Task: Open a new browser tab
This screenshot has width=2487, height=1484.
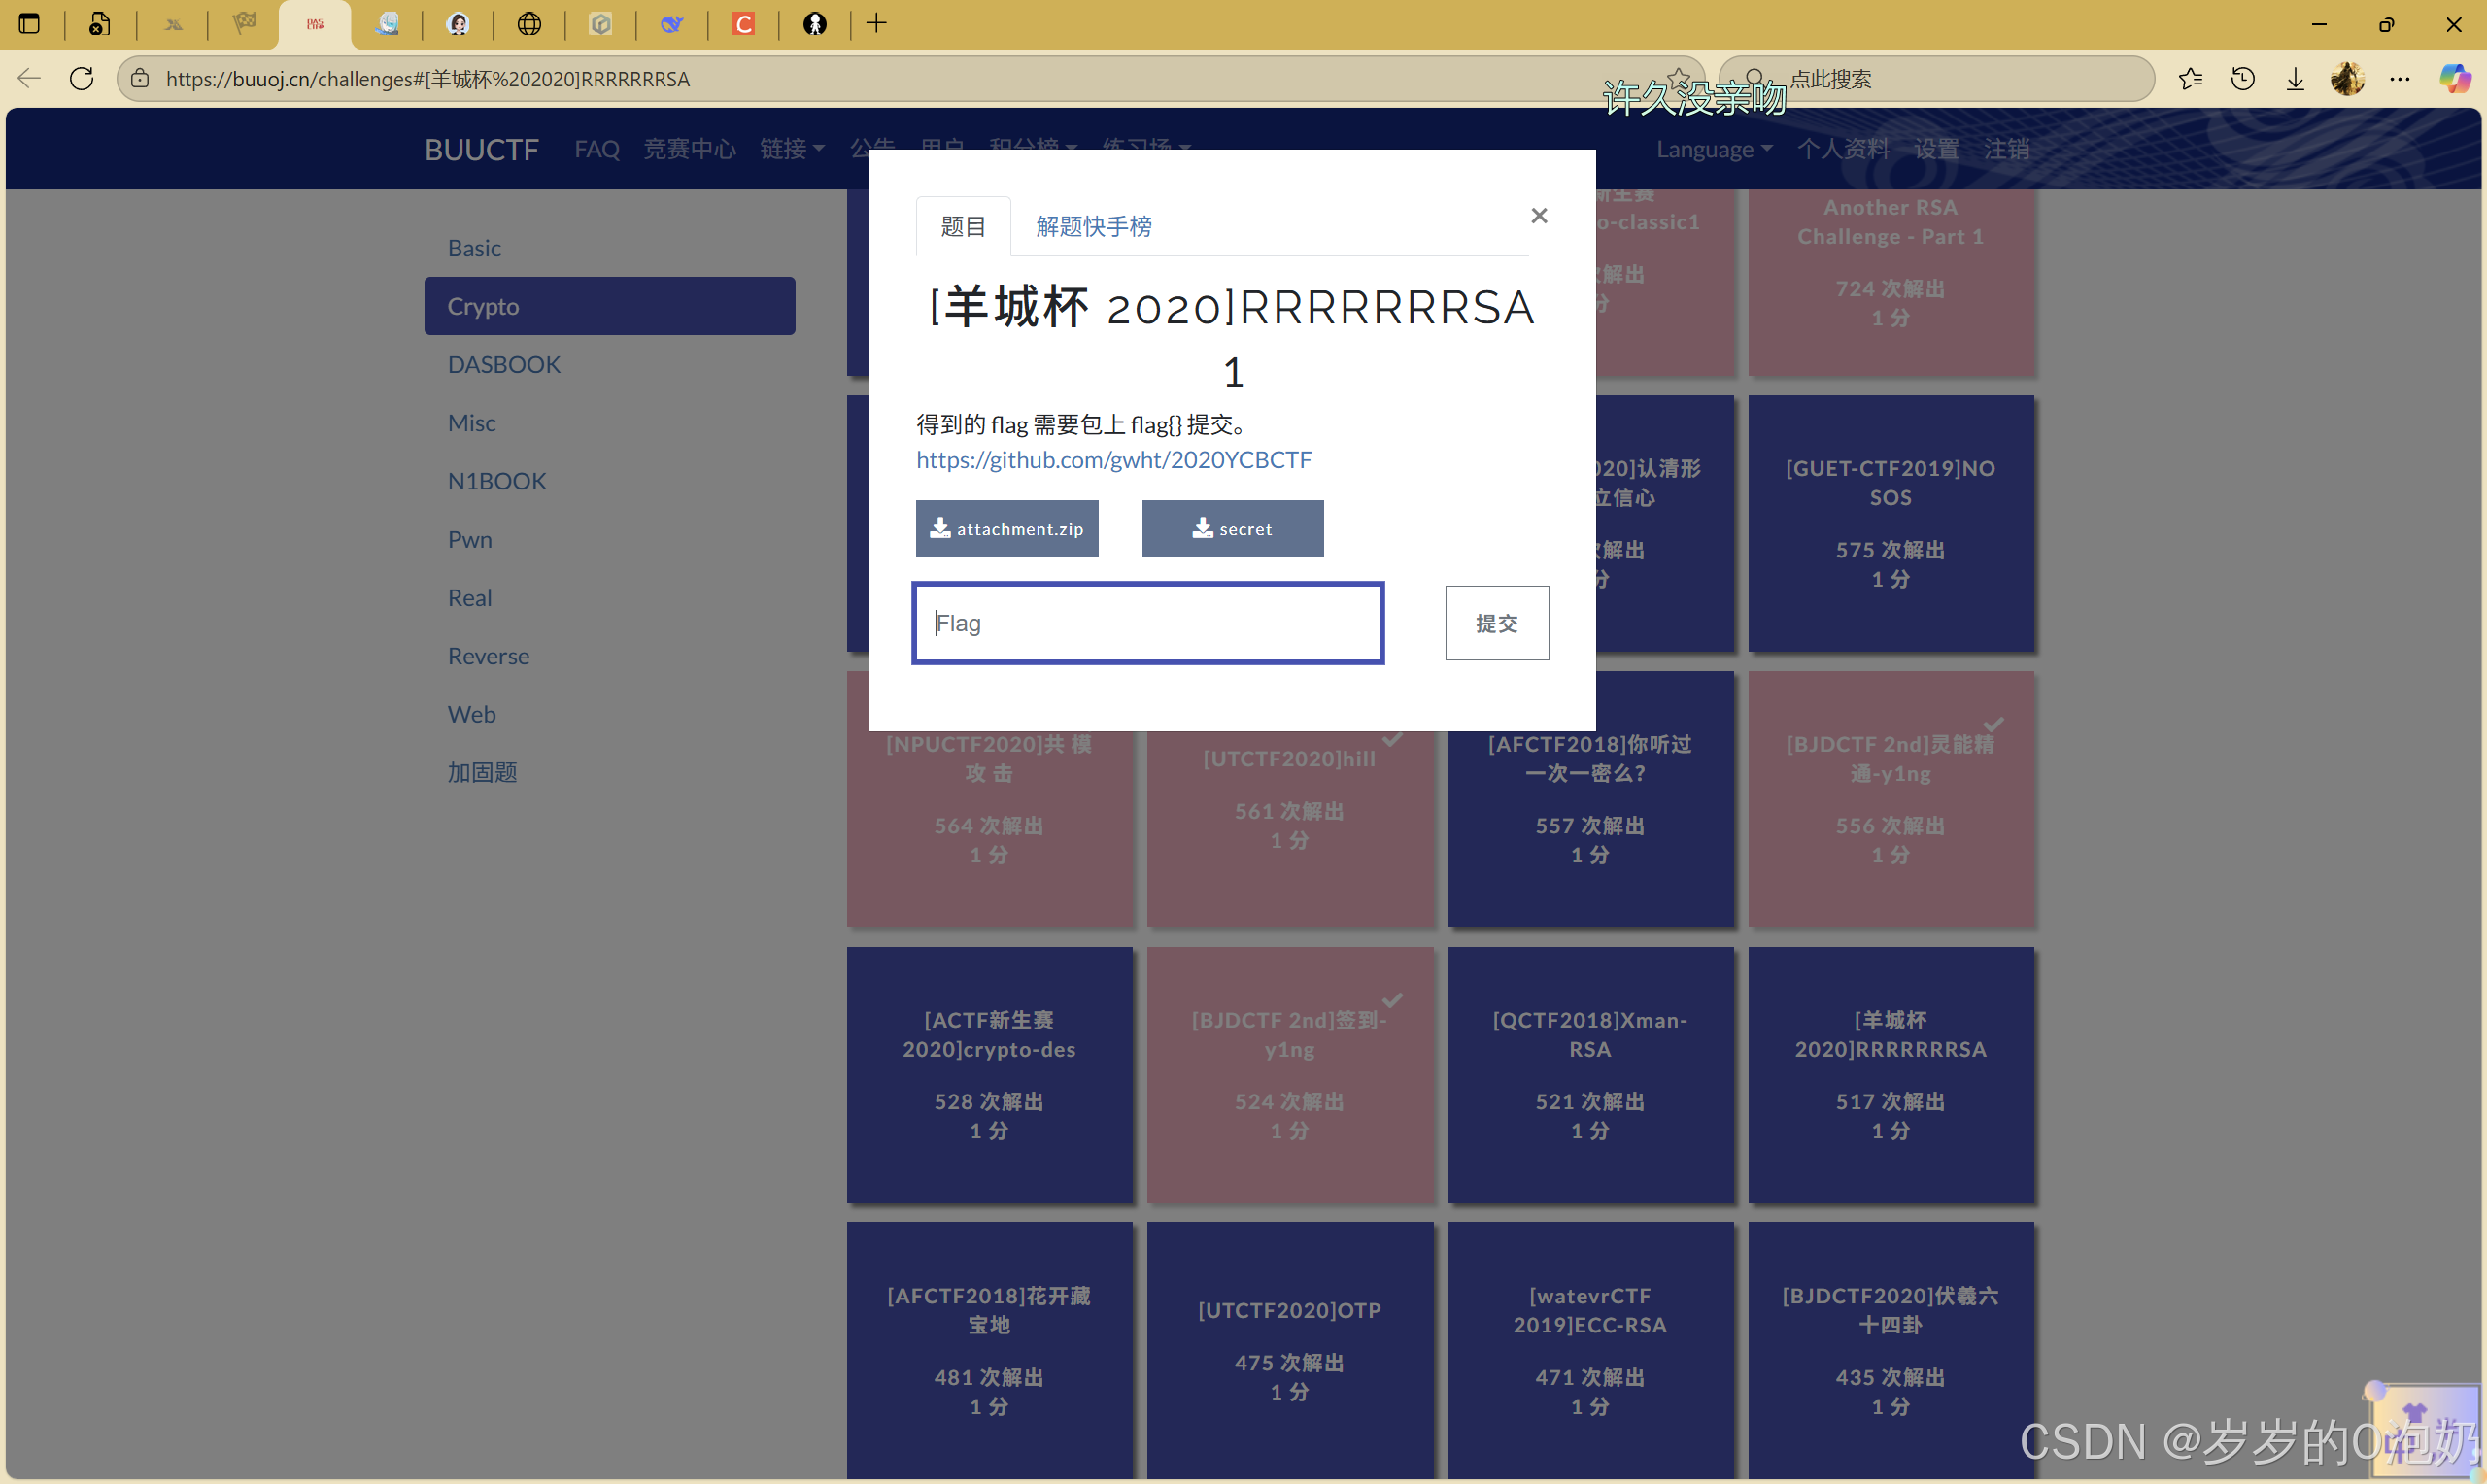Action: pos(877,23)
